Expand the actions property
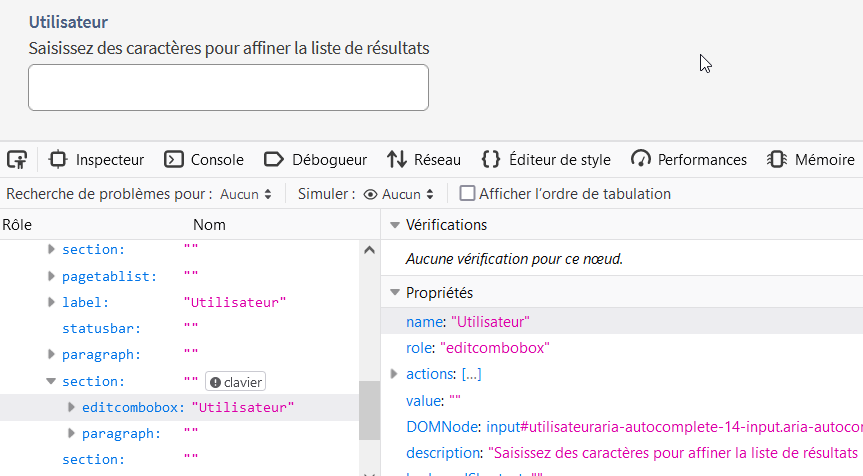863x476 pixels. click(394, 374)
